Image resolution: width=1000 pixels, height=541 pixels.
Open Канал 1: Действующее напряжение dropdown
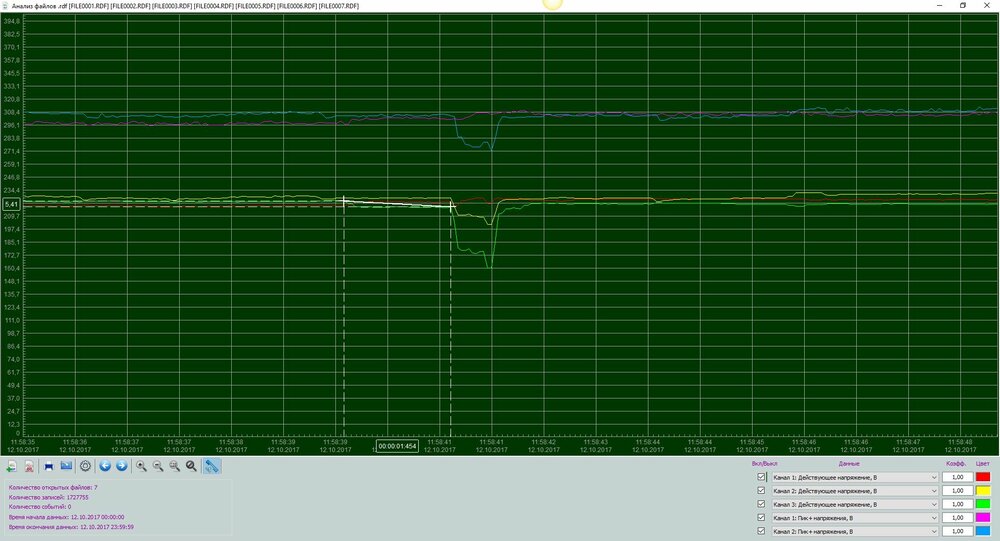pyautogui.click(x=855, y=477)
